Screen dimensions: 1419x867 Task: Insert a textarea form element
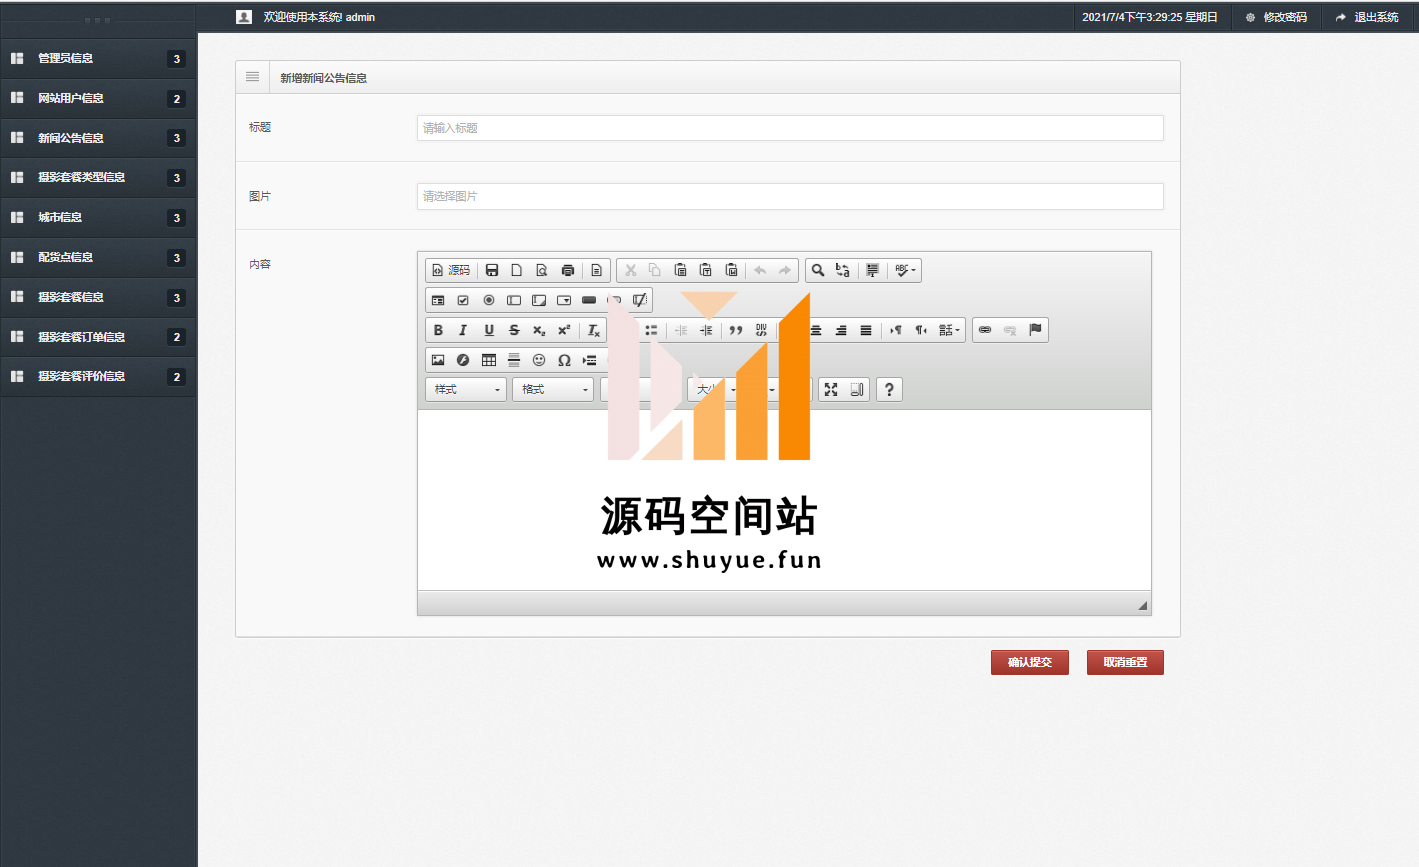click(x=539, y=300)
